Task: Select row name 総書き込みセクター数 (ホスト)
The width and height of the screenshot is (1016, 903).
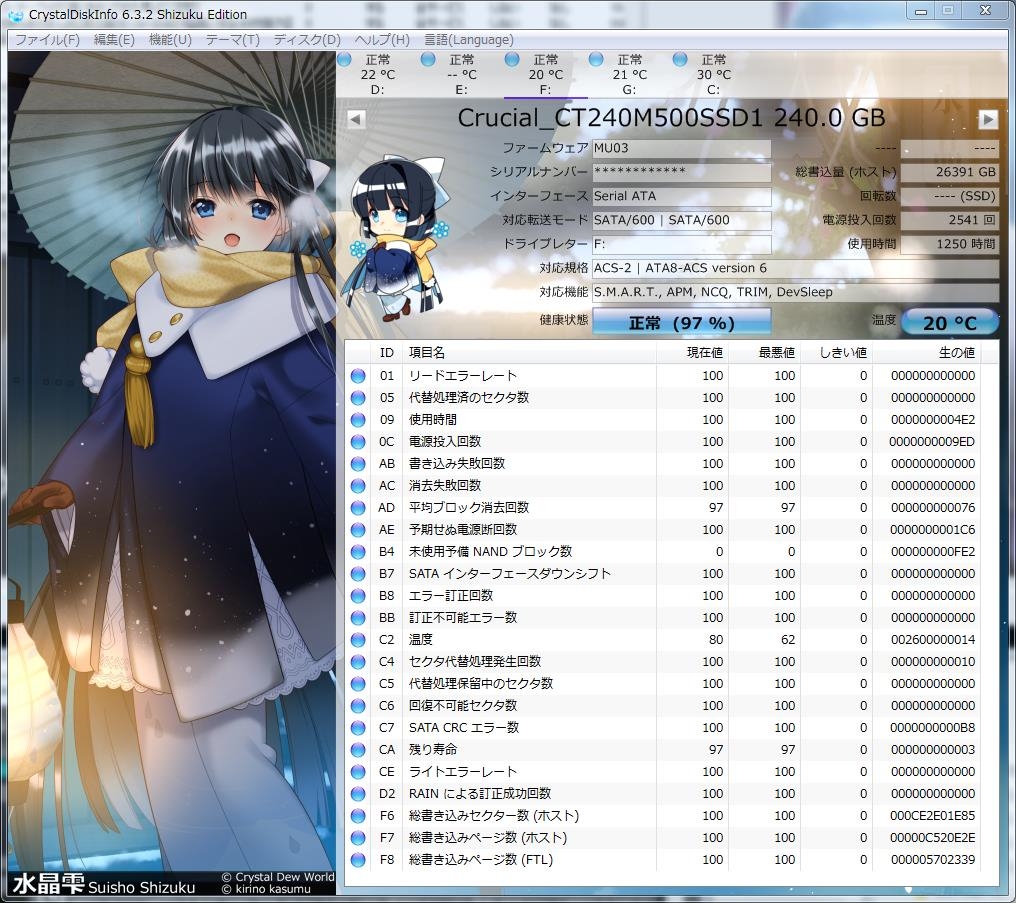Action: point(494,816)
